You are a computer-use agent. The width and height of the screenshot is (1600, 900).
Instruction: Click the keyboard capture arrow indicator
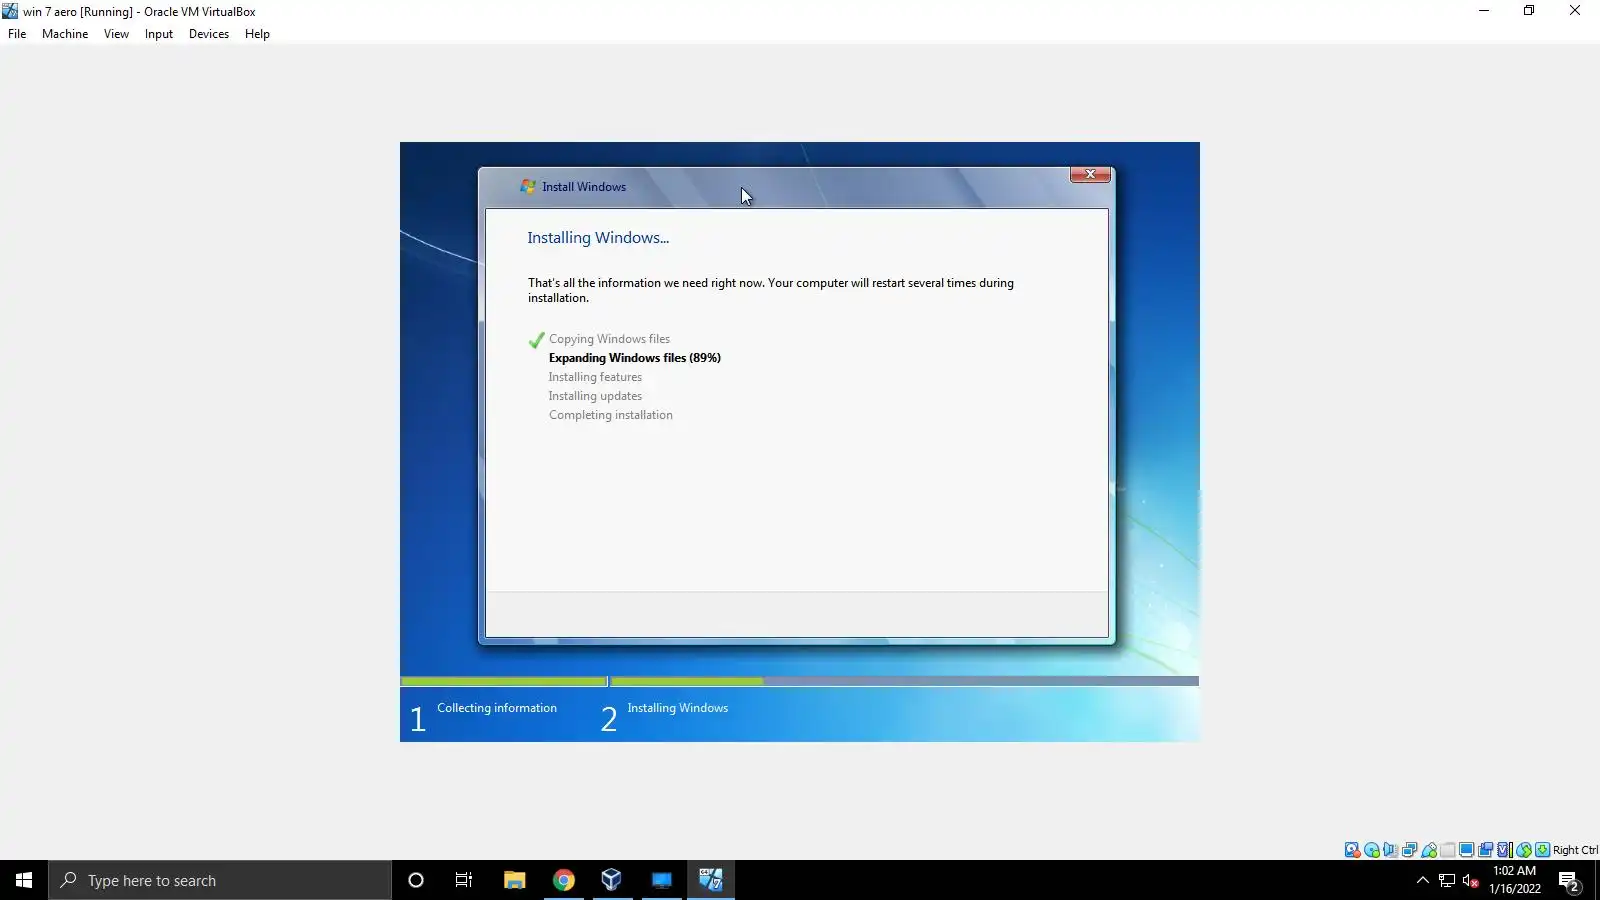tap(1543, 850)
